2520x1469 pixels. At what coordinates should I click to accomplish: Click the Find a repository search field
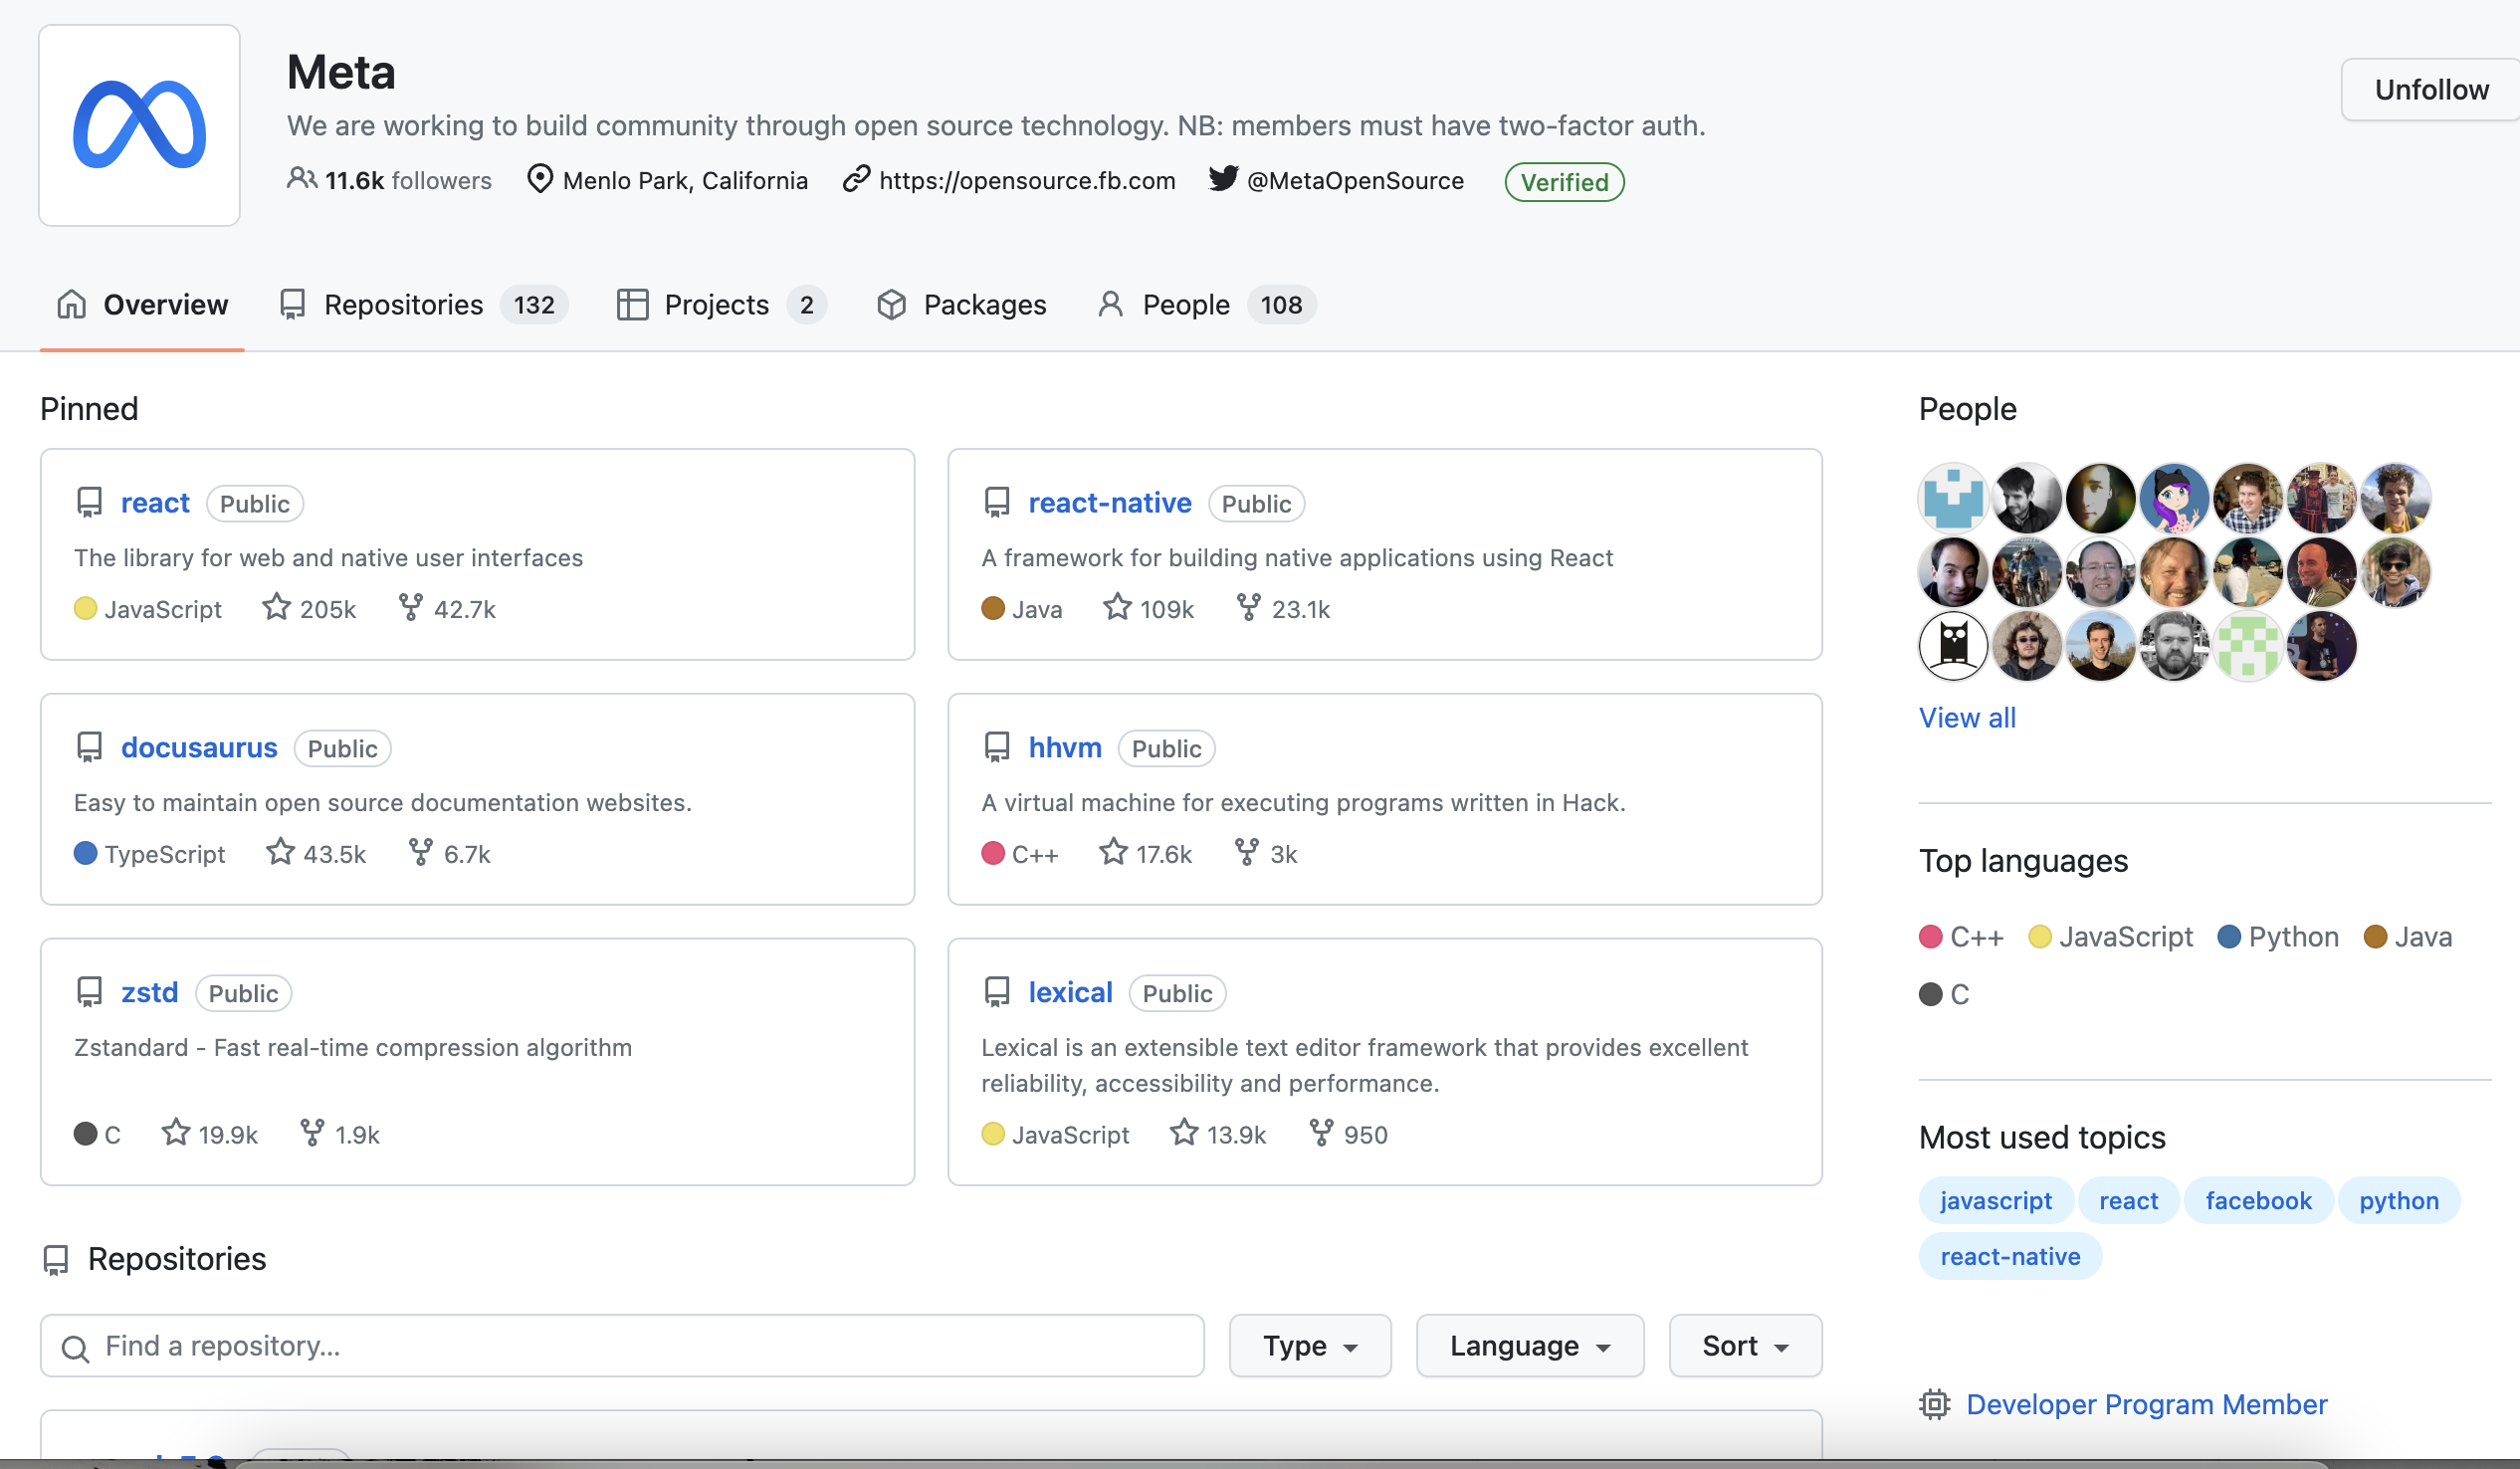click(x=622, y=1345)
